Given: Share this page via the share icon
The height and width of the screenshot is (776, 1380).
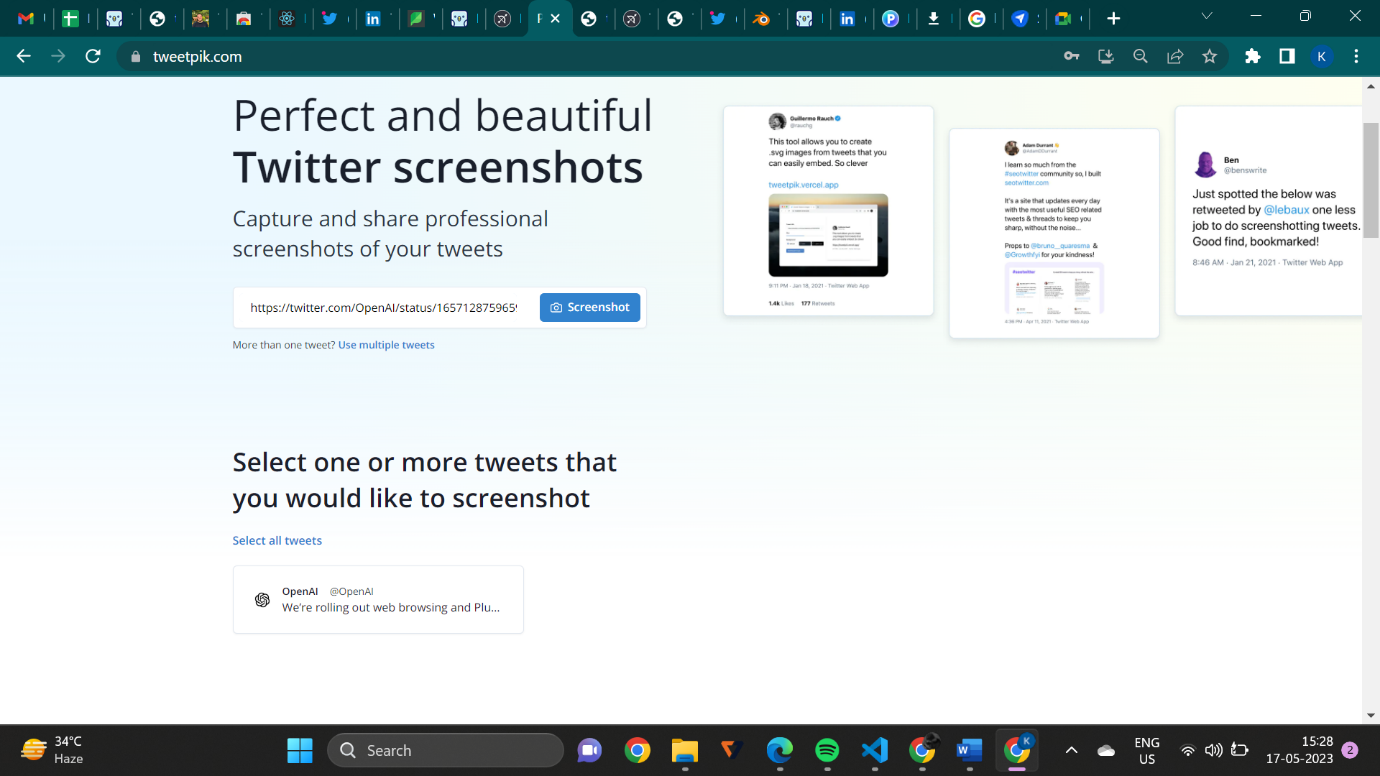Looking at the screenshot, I should pyautogui.click(x=1175, y=57).
